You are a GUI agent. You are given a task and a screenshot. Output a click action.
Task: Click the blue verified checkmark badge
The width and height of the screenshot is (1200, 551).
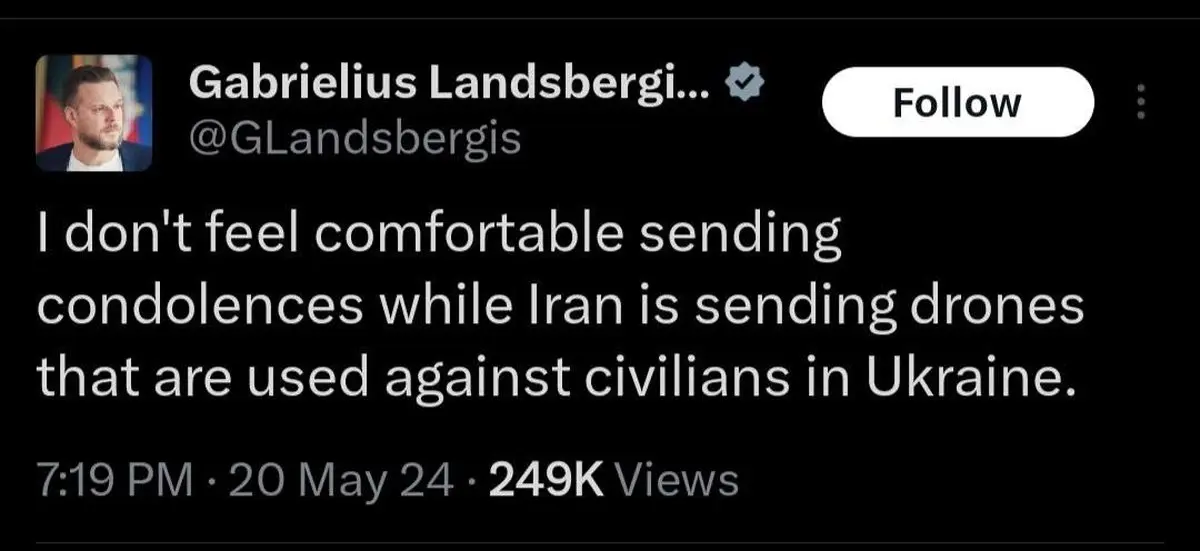click(x=746, y=87)
